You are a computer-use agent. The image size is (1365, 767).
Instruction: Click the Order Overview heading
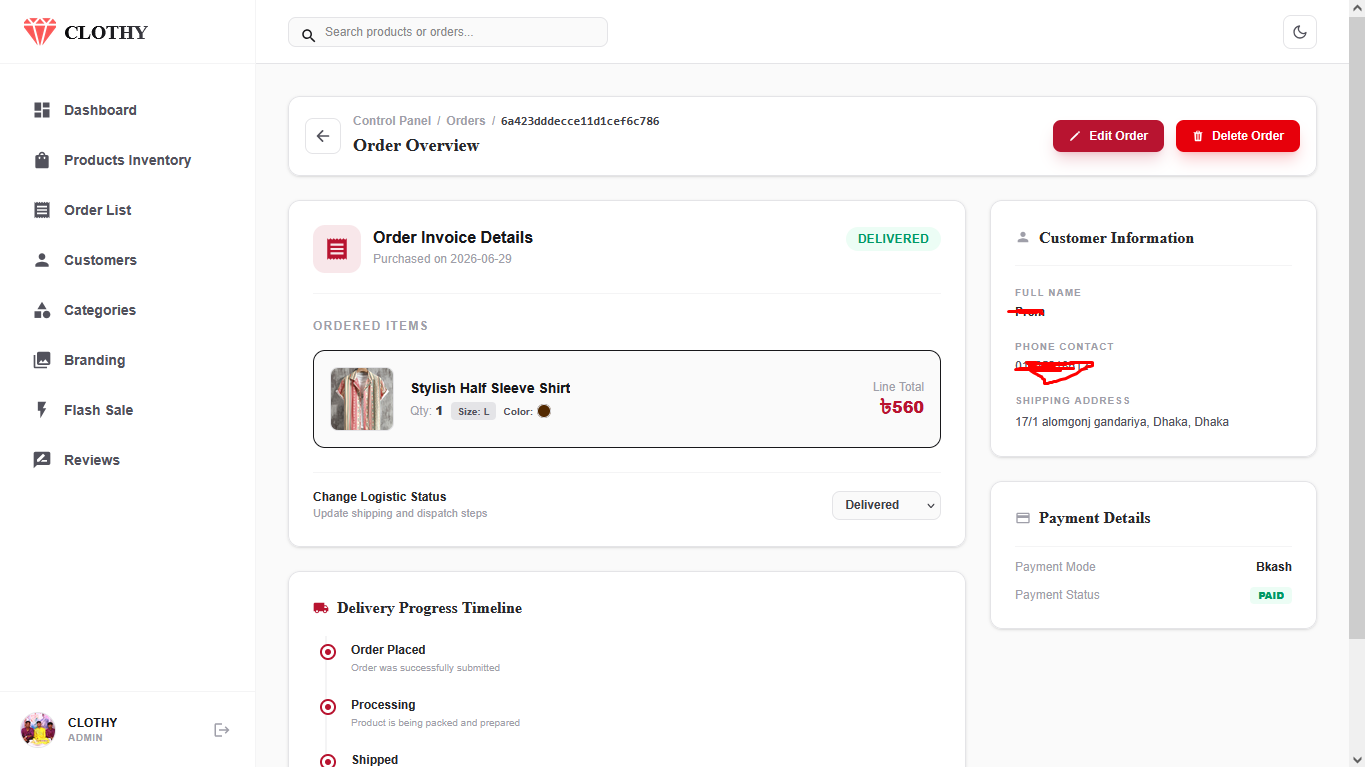[416, 146]
